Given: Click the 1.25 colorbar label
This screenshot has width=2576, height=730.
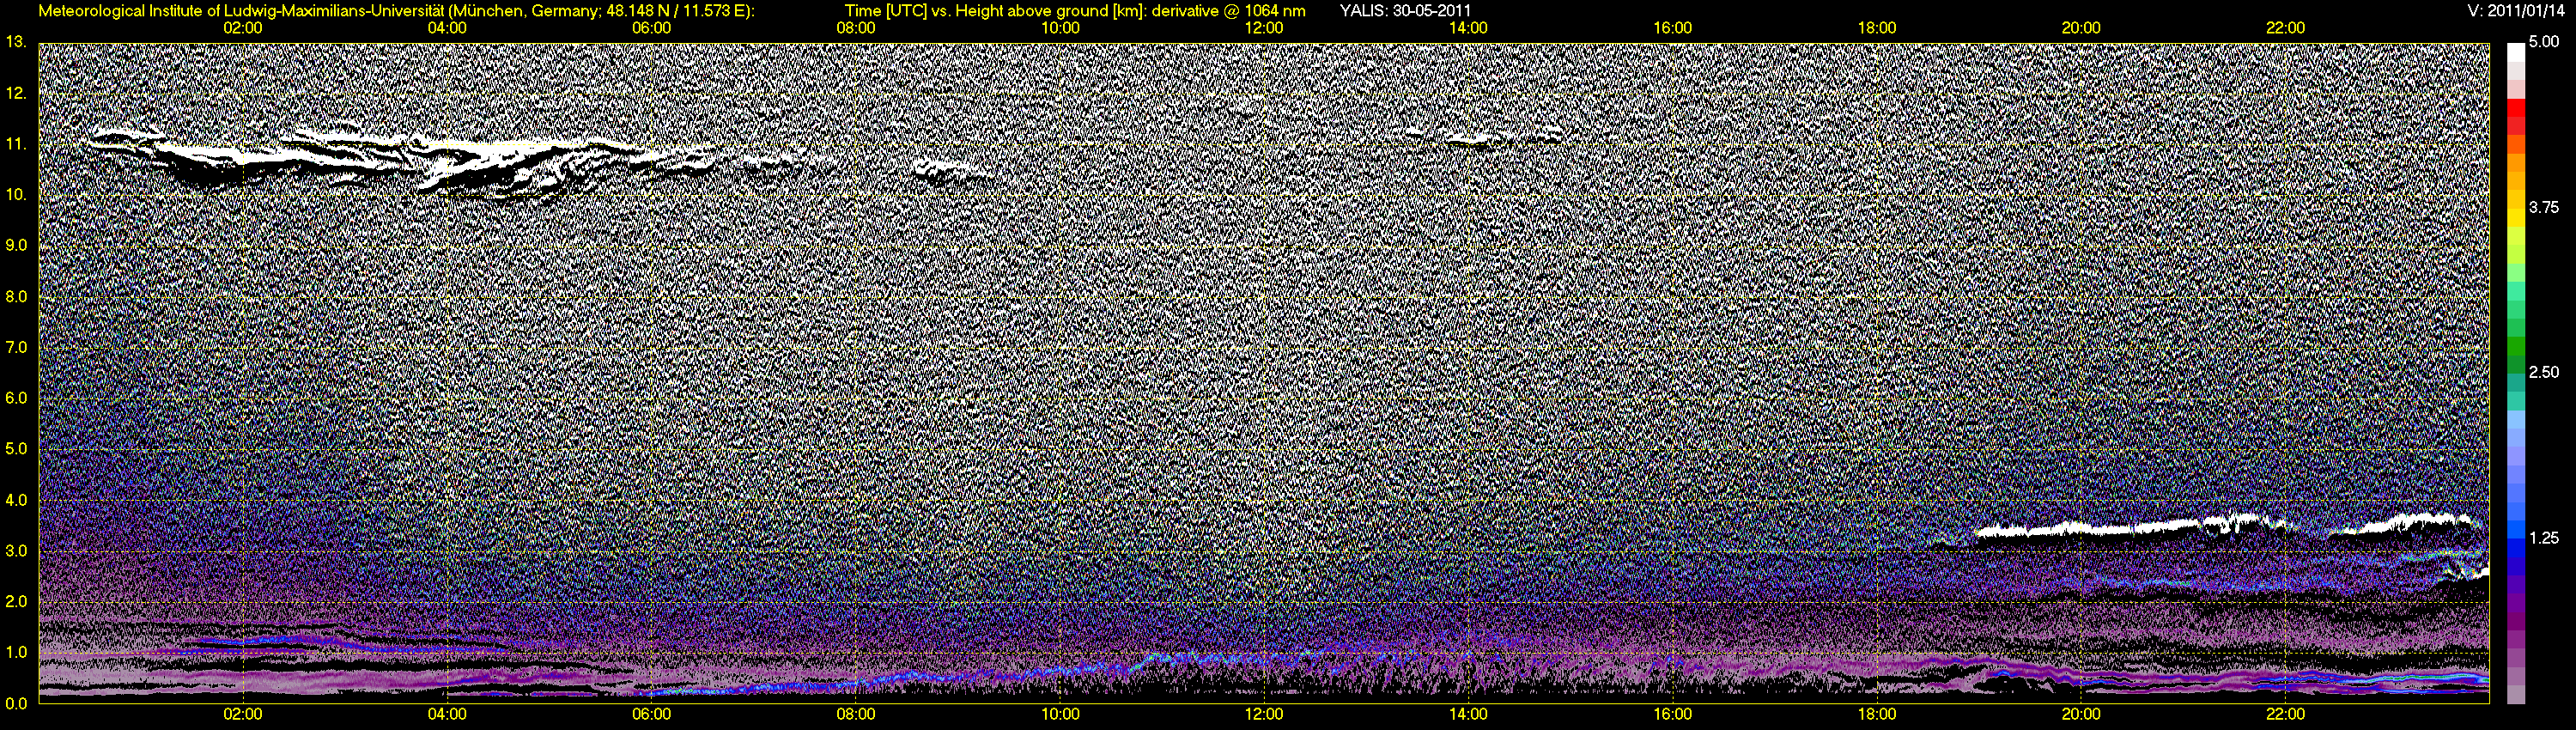Looking at the screenshot, I should (x=2545, y=538).
